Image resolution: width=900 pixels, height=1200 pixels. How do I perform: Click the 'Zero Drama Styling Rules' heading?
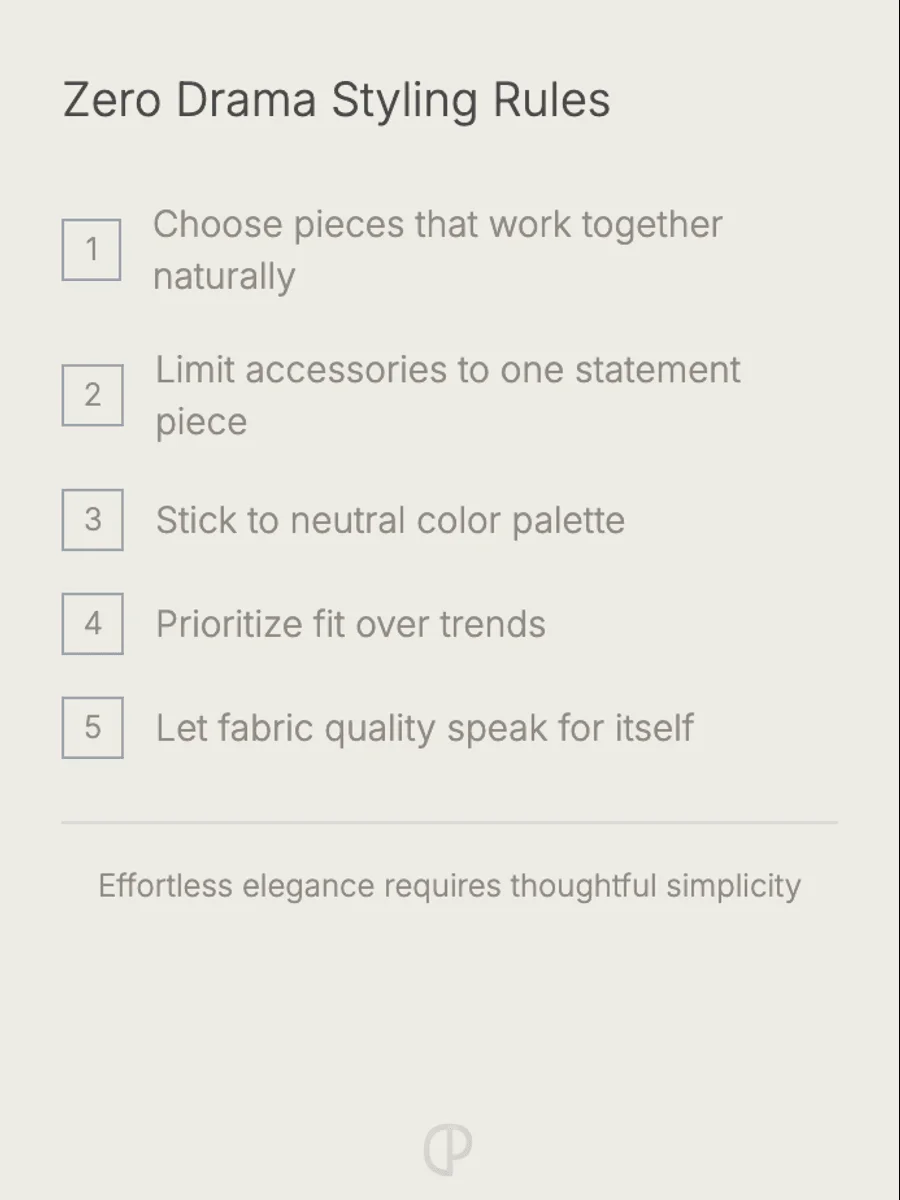[336, 101]
